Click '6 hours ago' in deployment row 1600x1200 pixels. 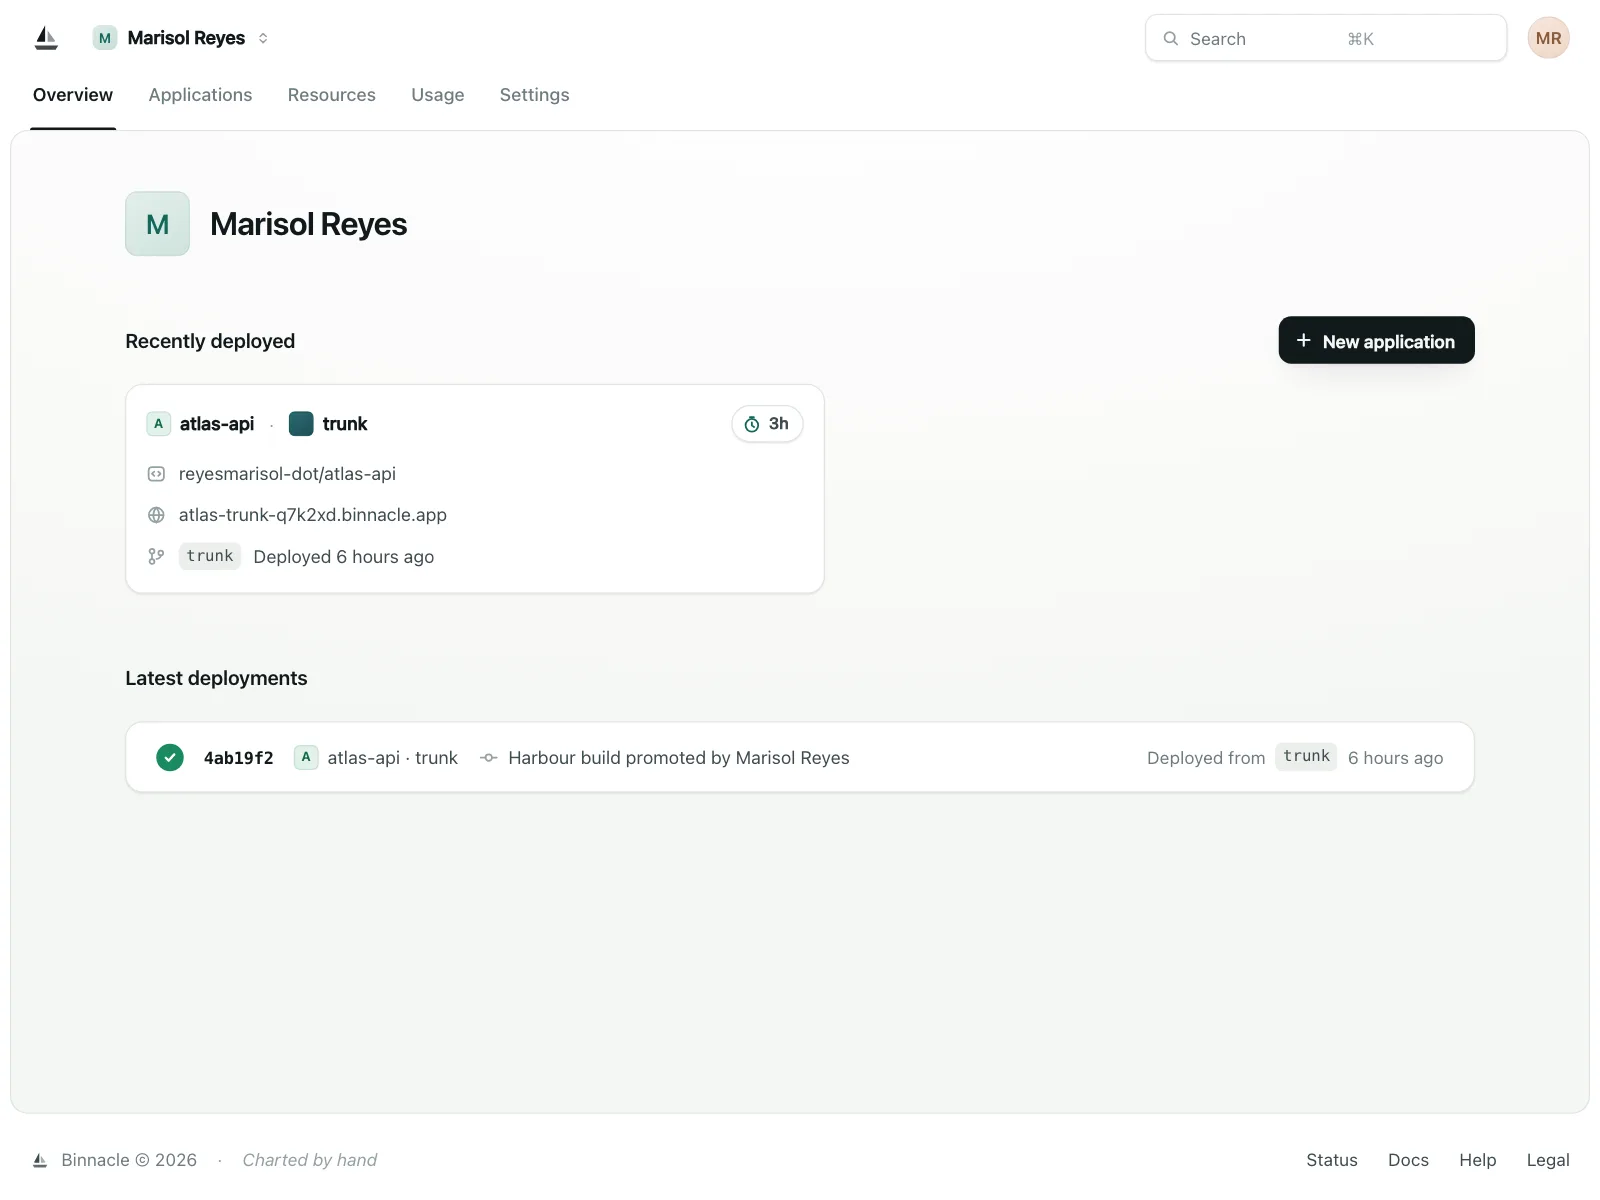tap(1395, 758)
